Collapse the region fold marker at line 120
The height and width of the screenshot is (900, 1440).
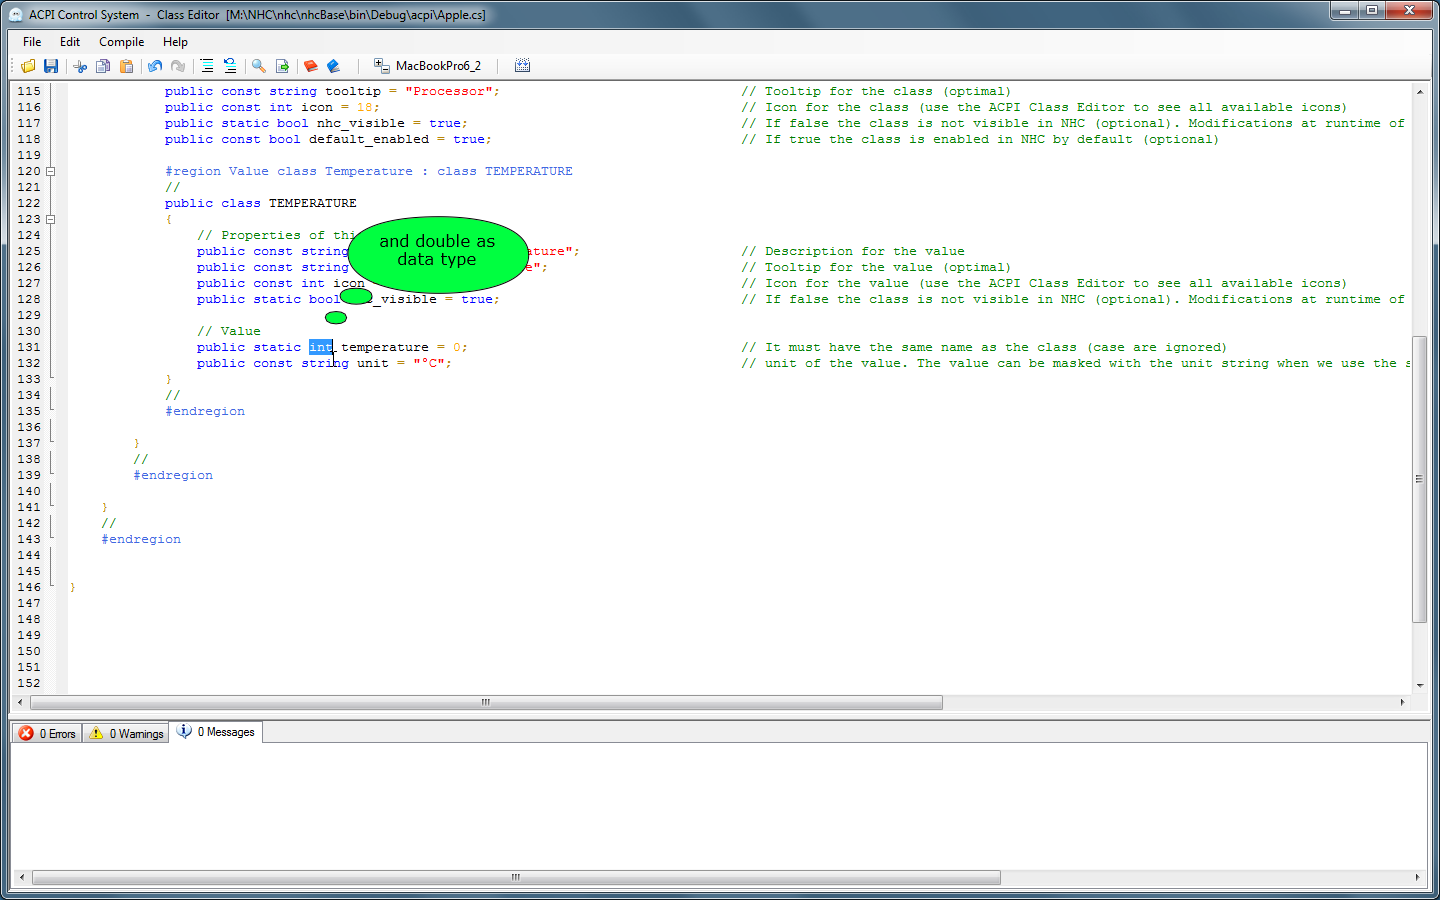coord(50,171)
